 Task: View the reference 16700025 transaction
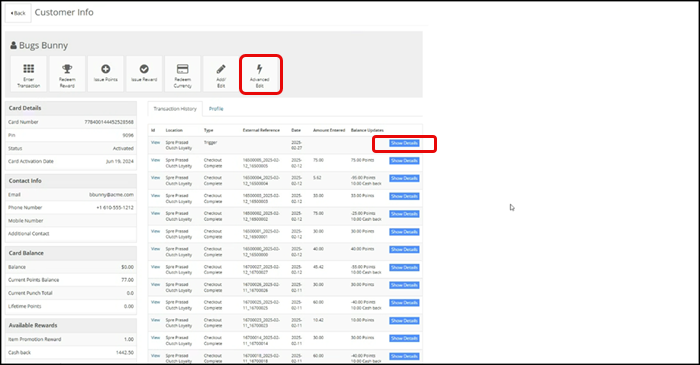click(x=155, y=302)
